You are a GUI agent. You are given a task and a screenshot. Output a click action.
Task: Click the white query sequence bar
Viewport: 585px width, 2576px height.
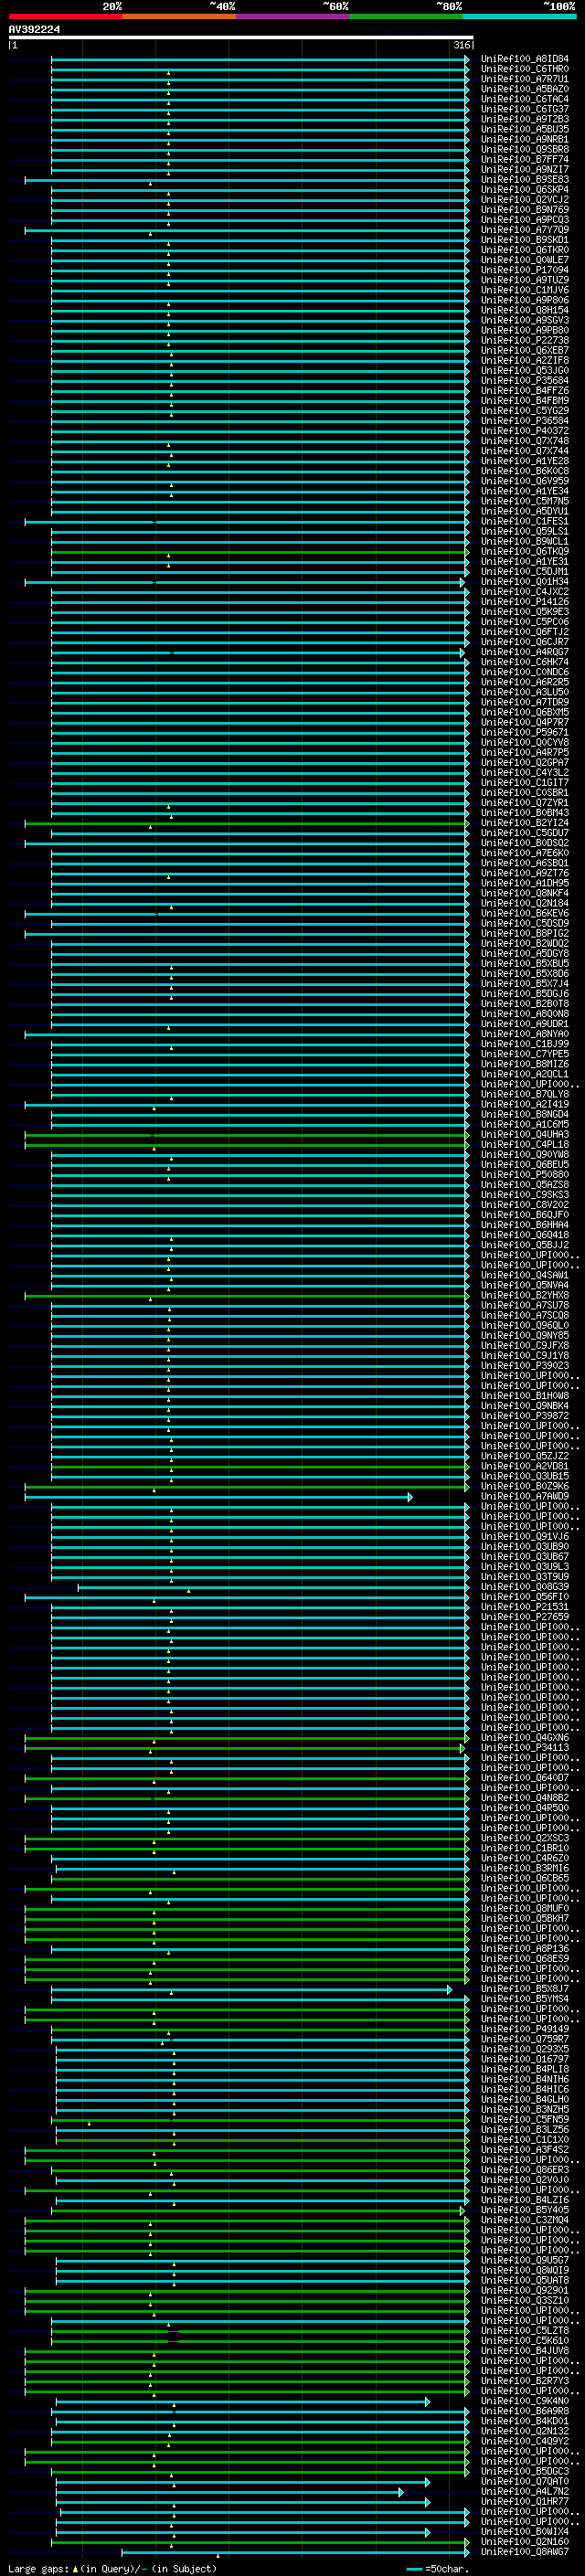click(x=240, y=38)
